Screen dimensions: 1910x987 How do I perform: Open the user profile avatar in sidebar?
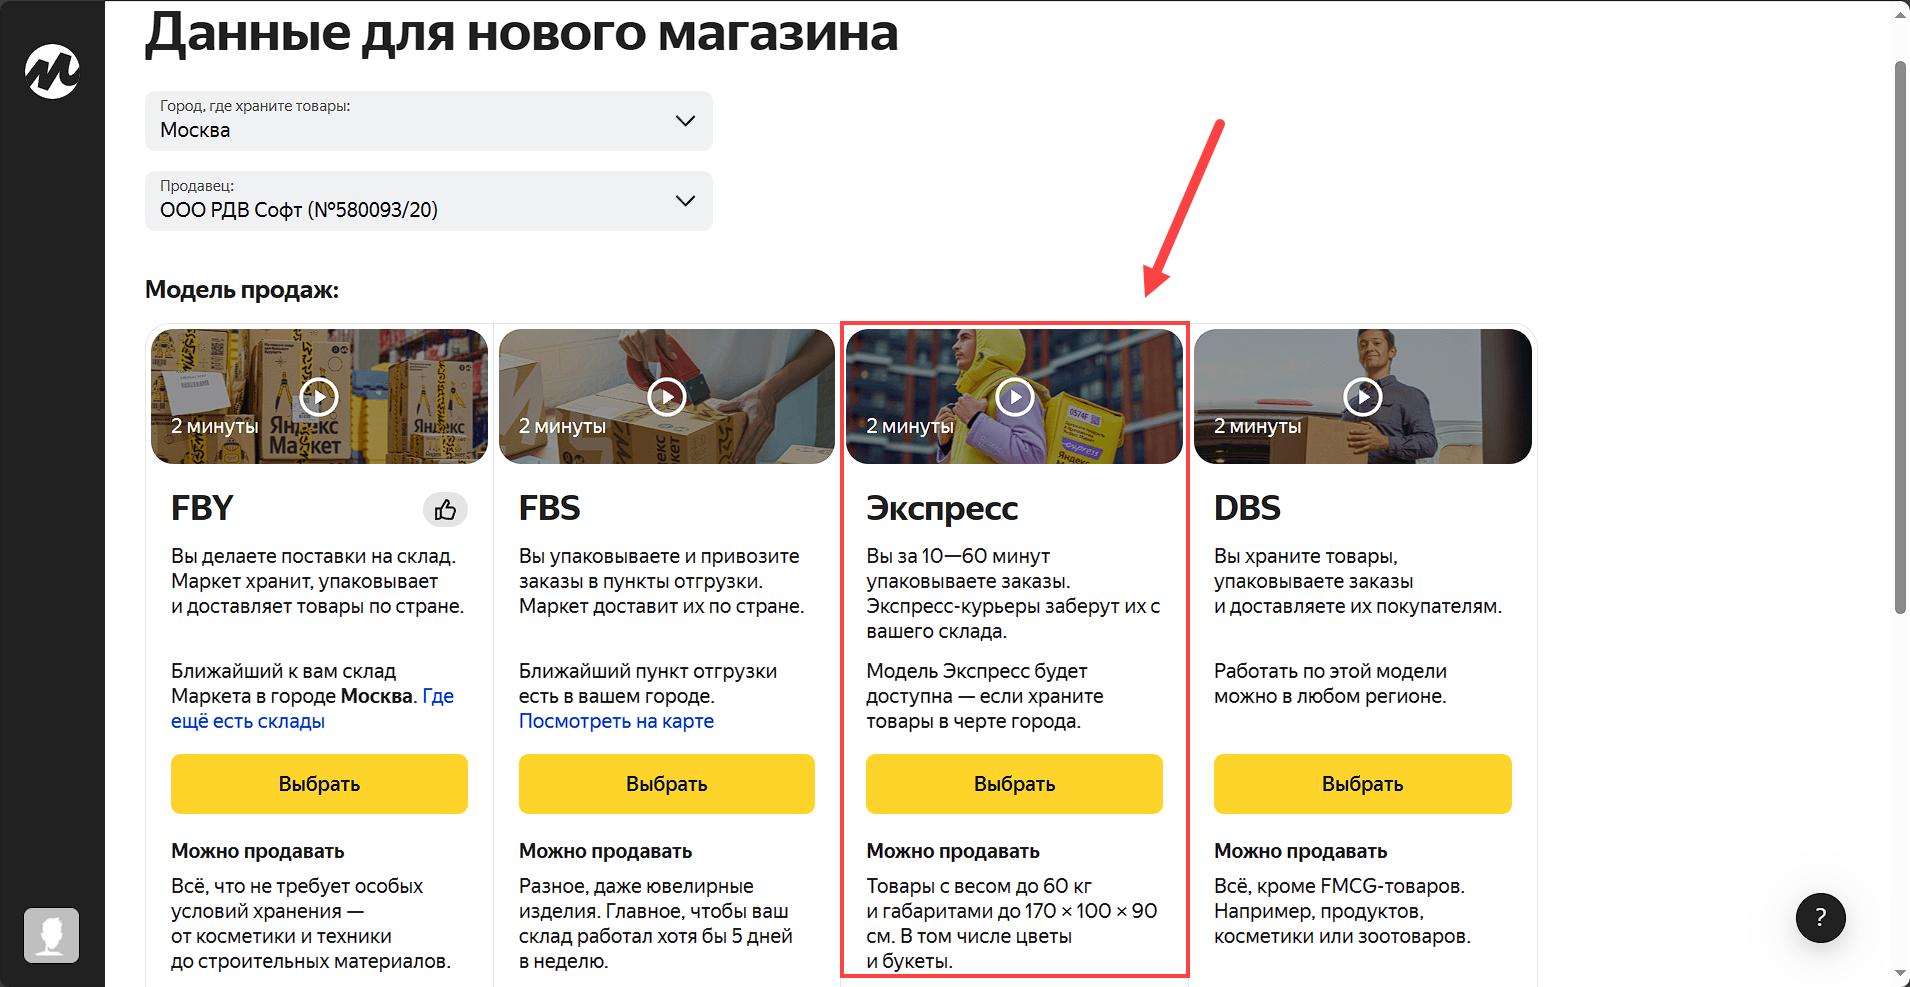click(52, 935)
